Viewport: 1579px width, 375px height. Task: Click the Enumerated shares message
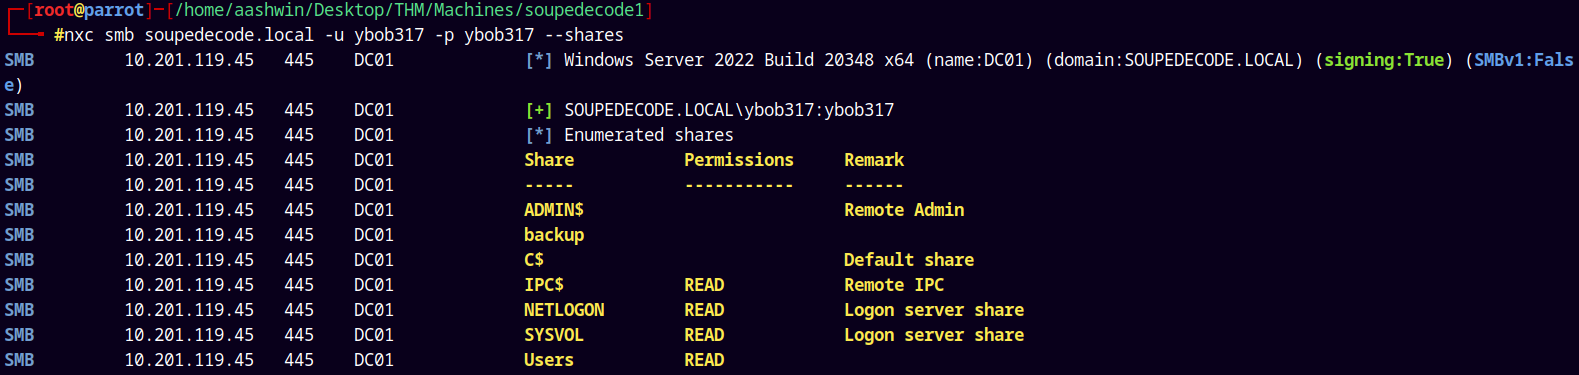[x=649, y=135]
